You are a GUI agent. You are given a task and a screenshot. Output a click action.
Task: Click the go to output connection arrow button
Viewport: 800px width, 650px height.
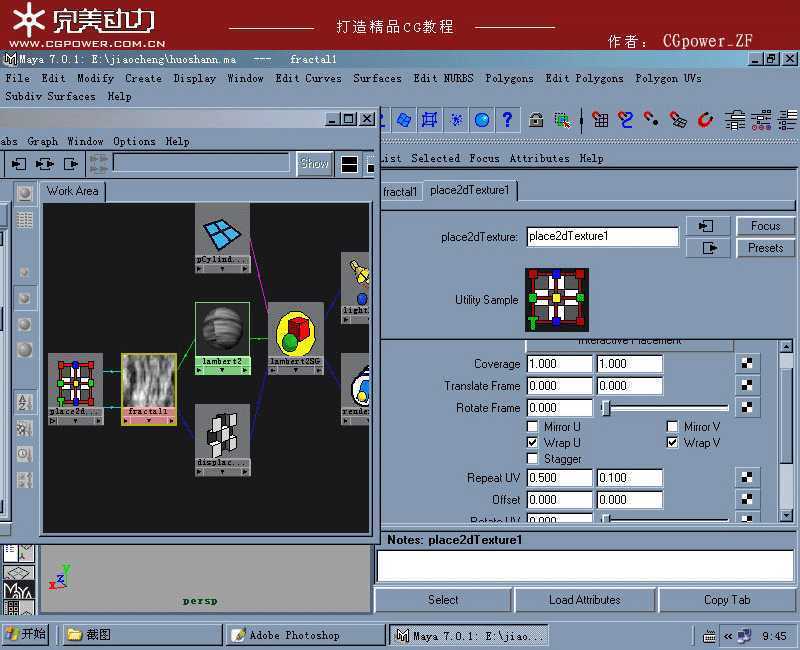pos(708,248)
